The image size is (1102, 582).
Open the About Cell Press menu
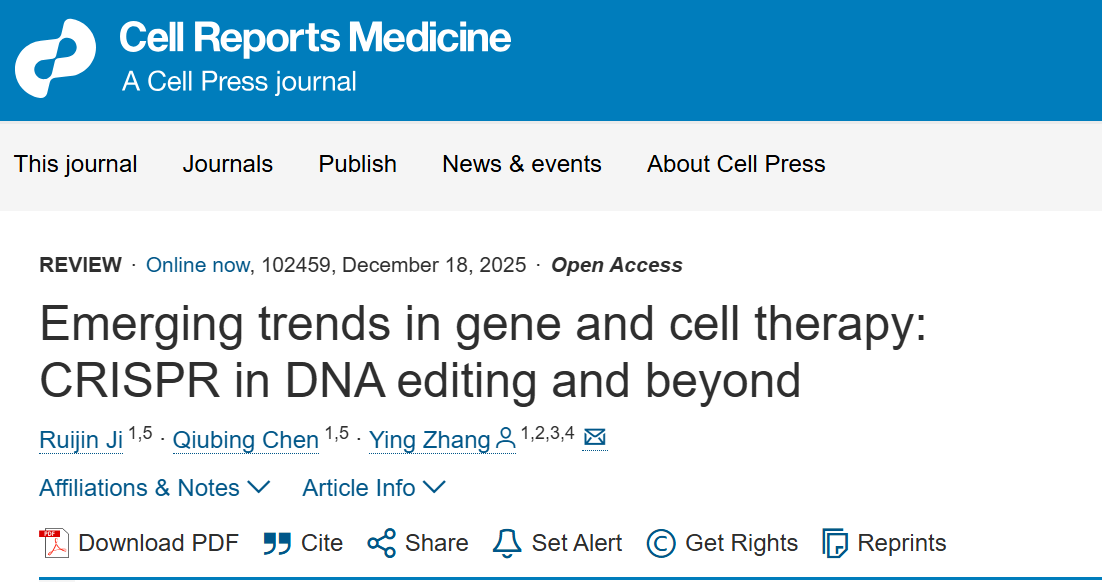coord(736,164)
